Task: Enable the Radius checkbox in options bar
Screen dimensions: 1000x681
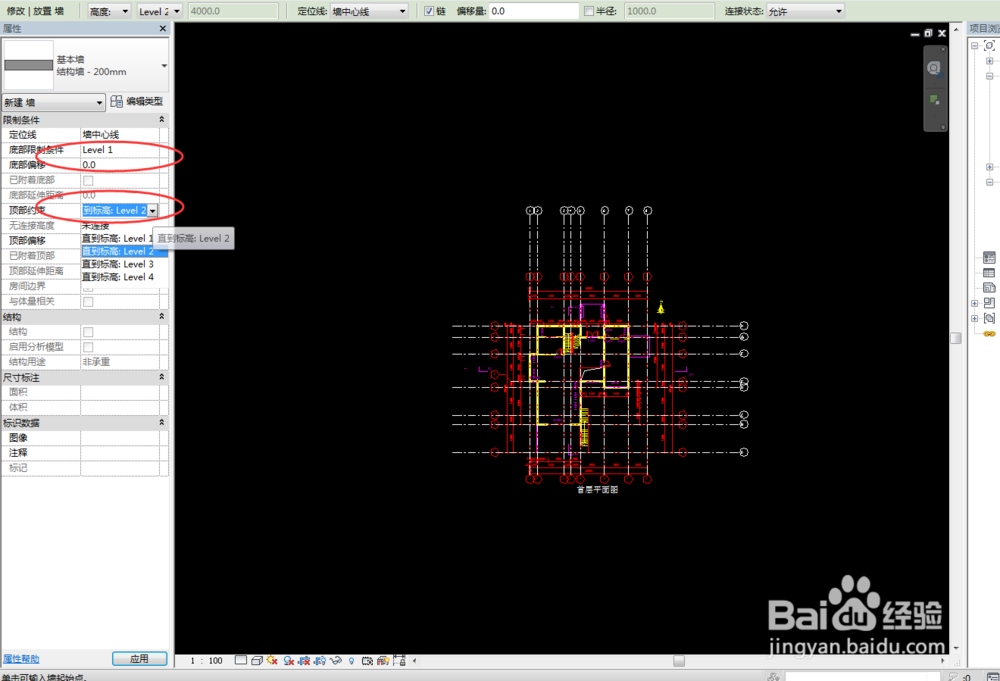Action: pos(589,11)
